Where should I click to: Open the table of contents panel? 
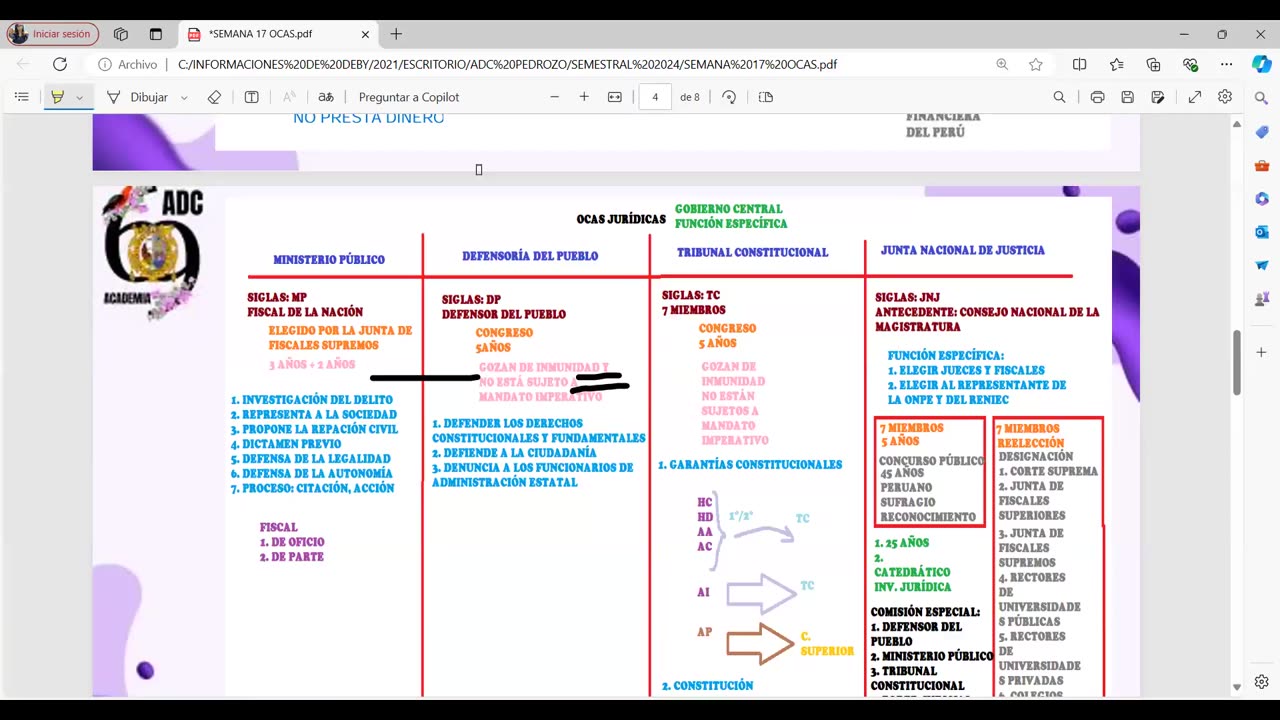pyautogui.click(x=21, y=97)
